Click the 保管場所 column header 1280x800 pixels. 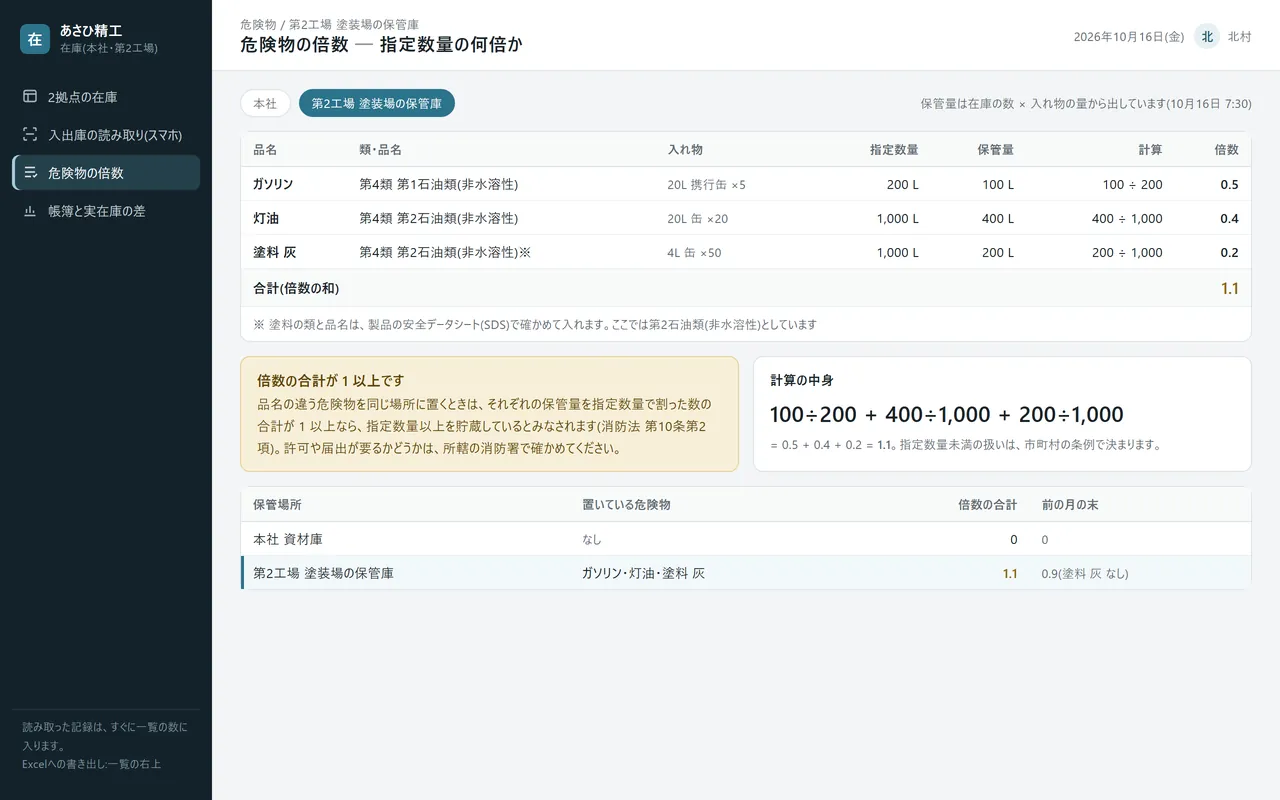277,505
